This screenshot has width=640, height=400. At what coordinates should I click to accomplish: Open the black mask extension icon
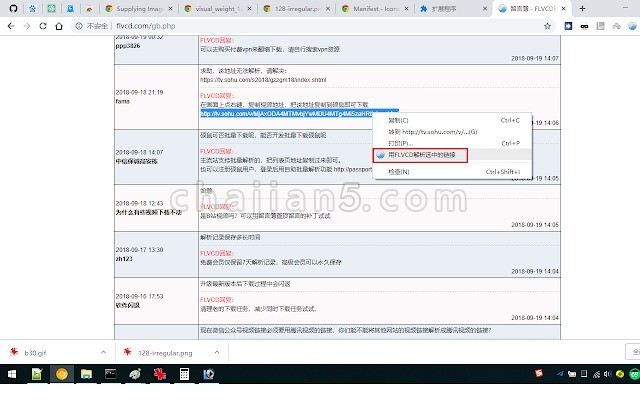(x=584, y=26)
